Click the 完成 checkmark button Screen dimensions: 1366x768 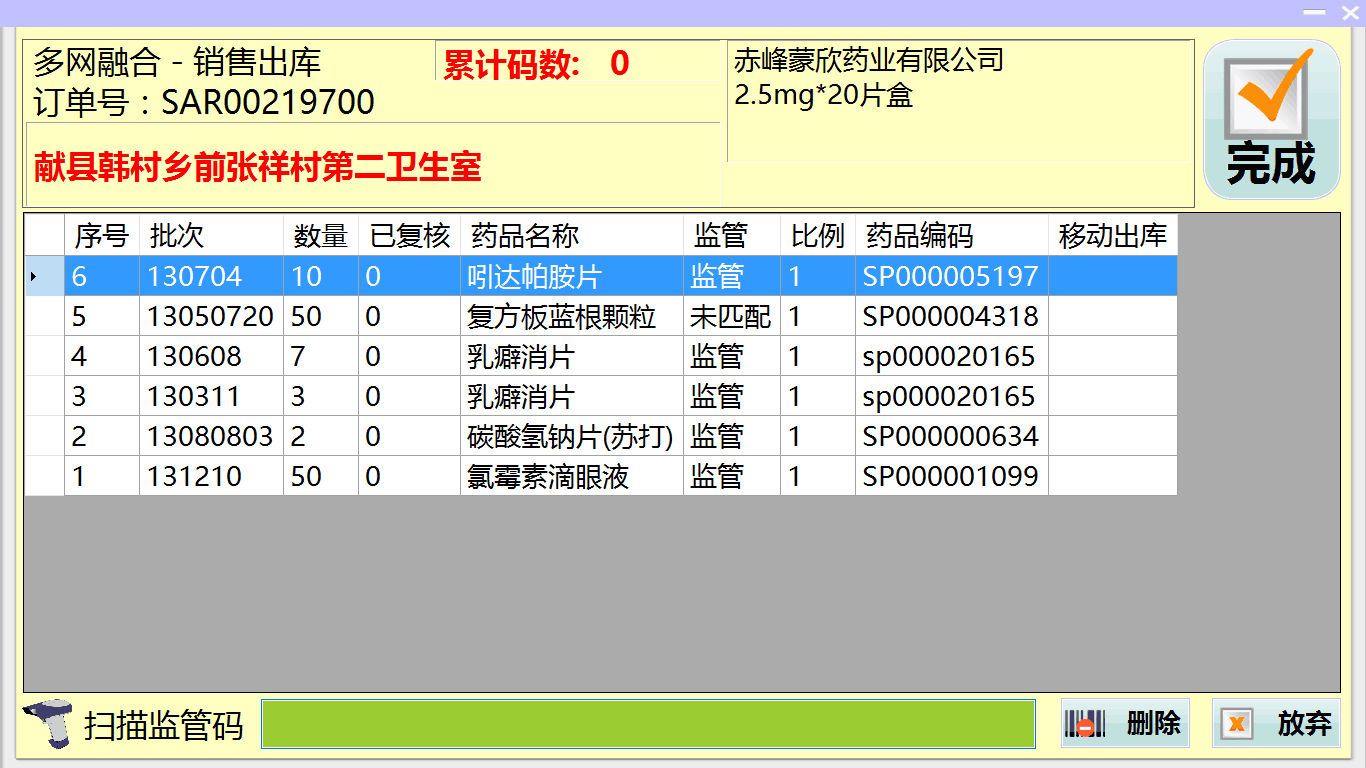point(1271,120)
